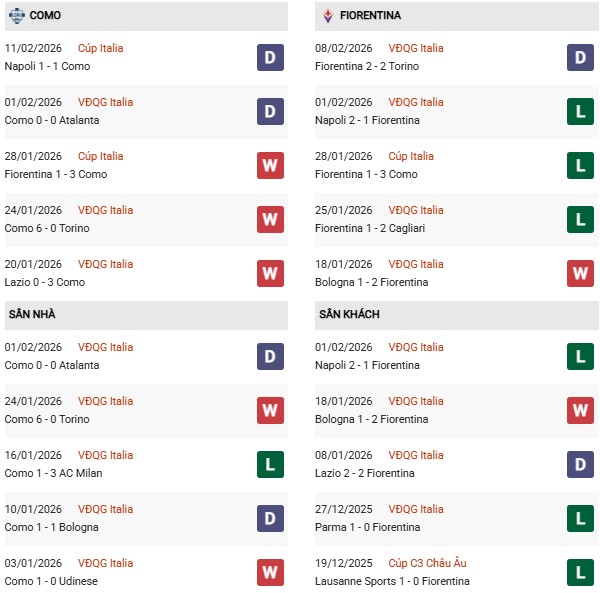Select the SÂN NHÀ section header
Image resolution: width=600 pixels, height=593 pixels.
33,314
